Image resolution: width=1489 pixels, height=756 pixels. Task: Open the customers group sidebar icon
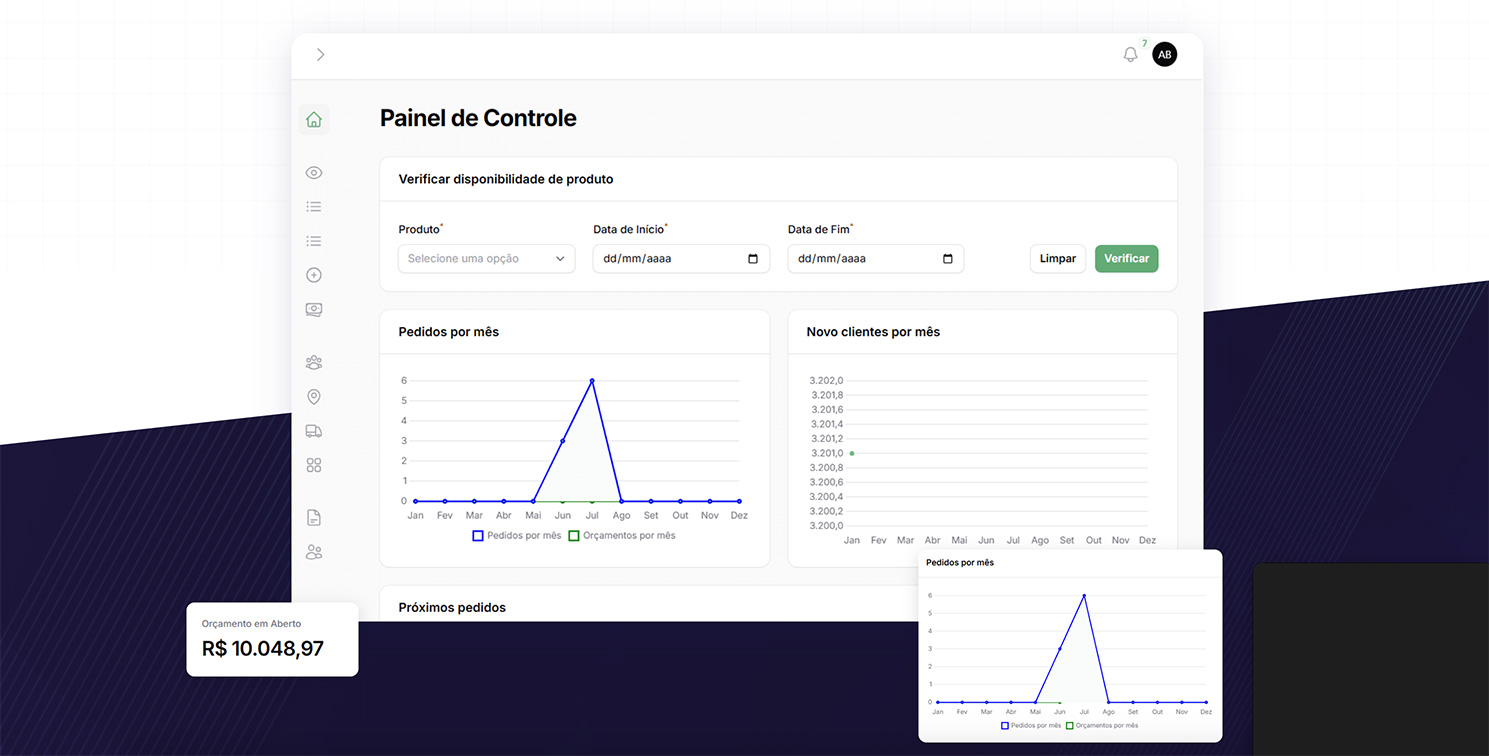314,362
